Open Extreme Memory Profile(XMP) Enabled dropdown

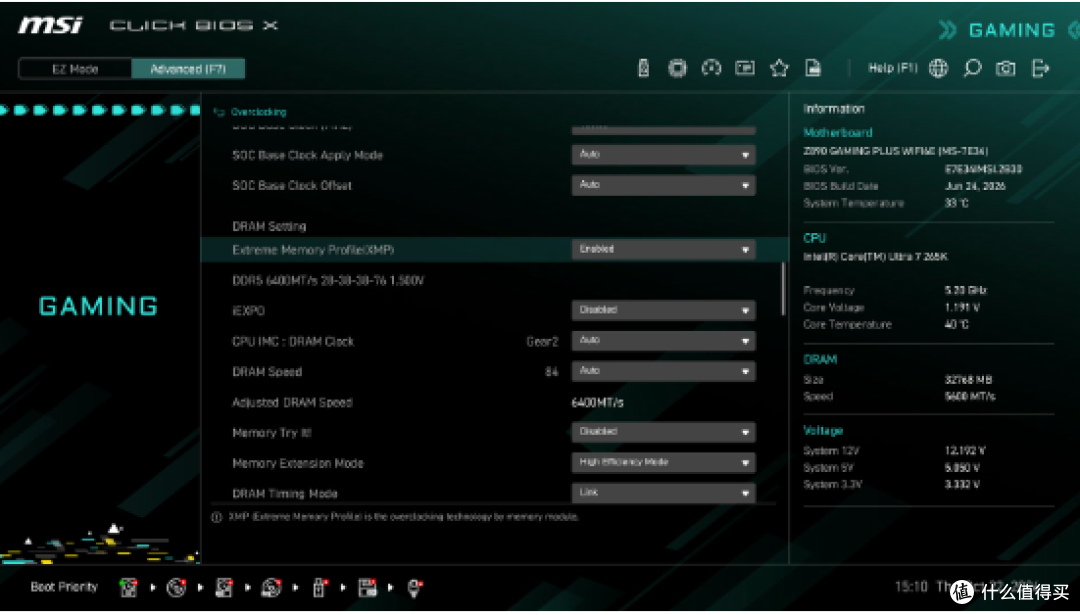663,249
